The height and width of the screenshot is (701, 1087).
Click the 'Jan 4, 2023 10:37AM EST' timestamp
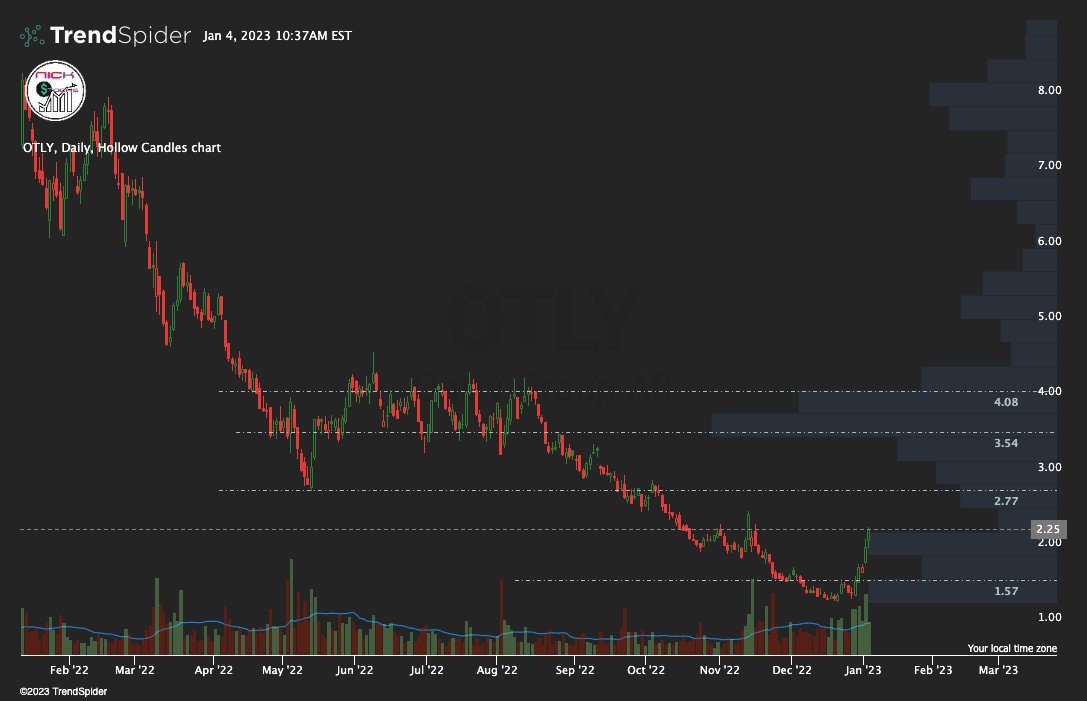coord(277,35)
